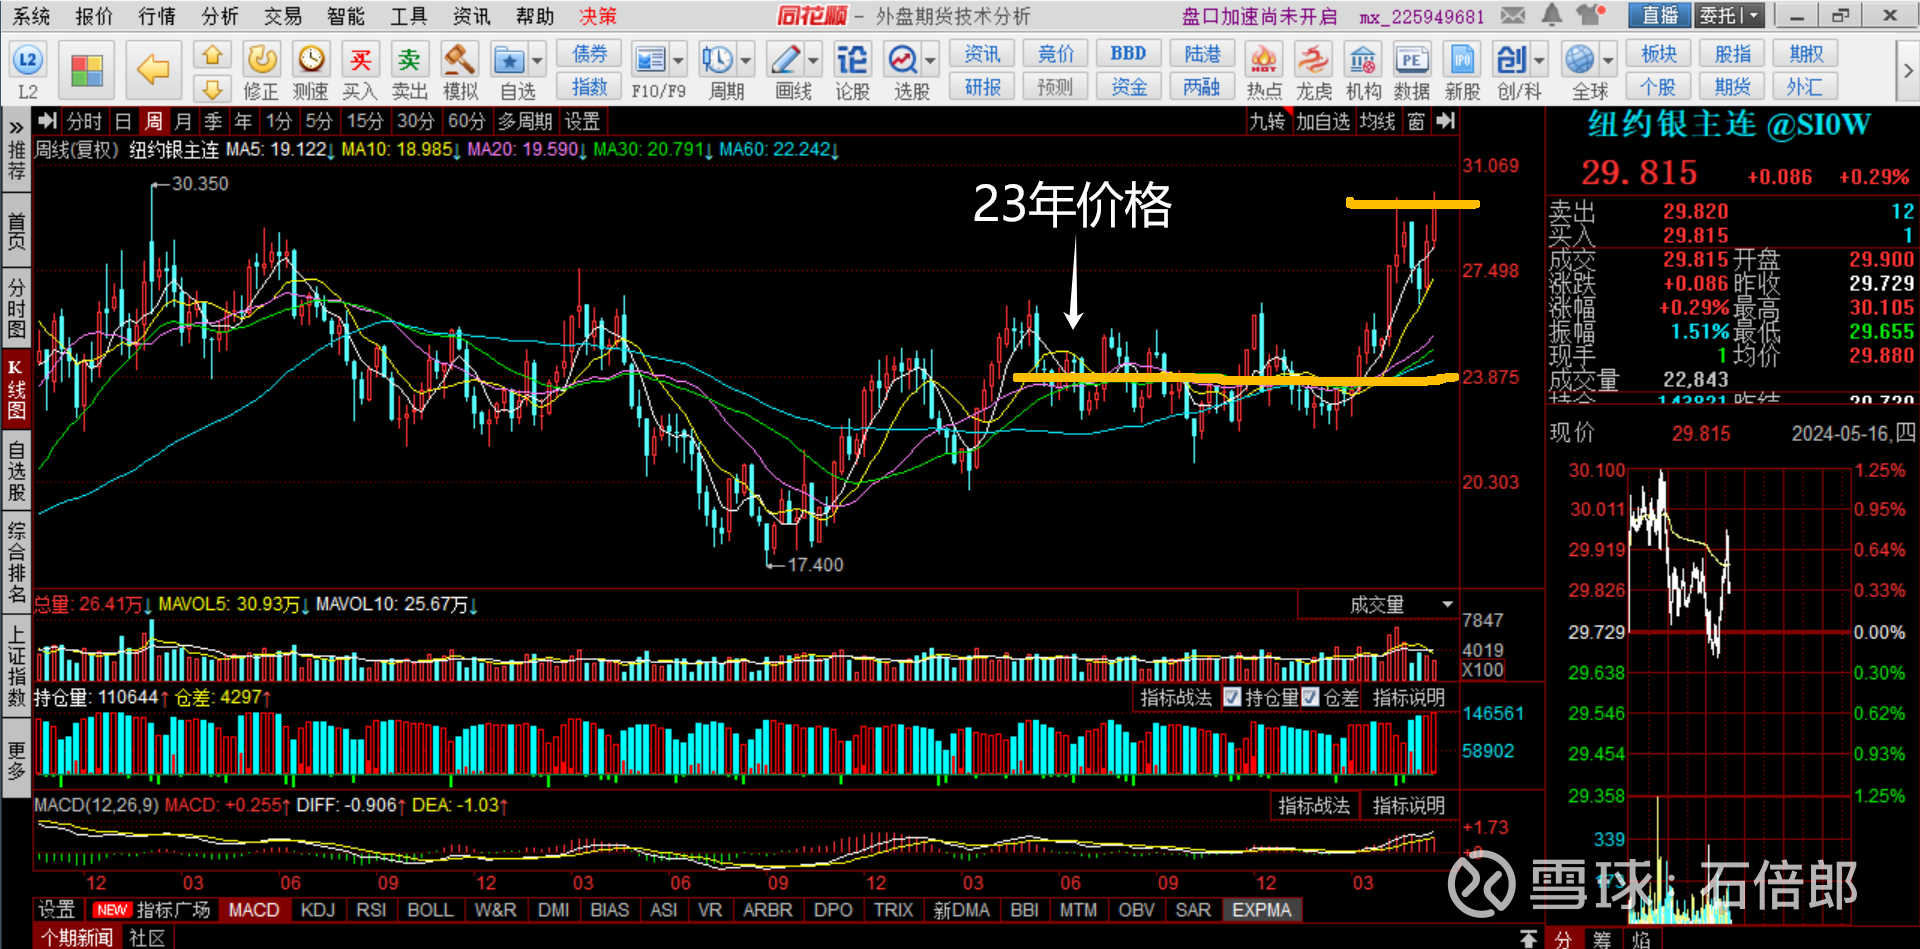Image resolution: width=1920 pixels, height=949 pixels.
Task: Uncheck the 持仓量 checkbox
Action: point(1232,697)
